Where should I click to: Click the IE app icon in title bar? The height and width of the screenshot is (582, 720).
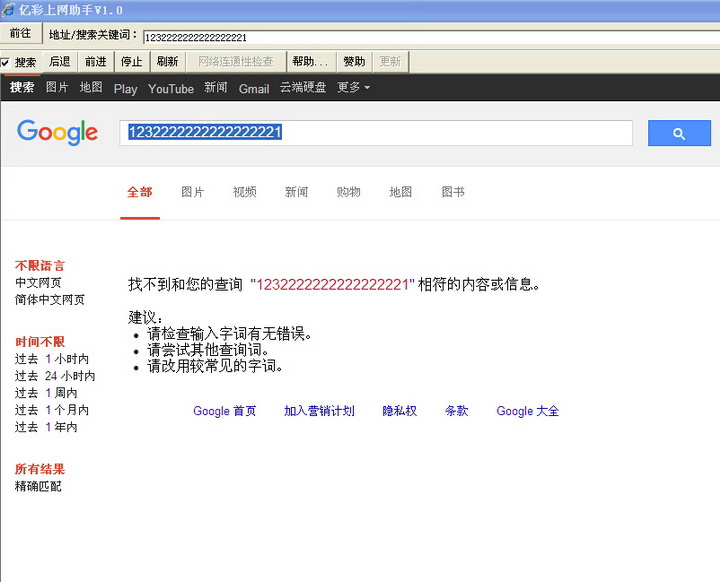coord(8,9)
